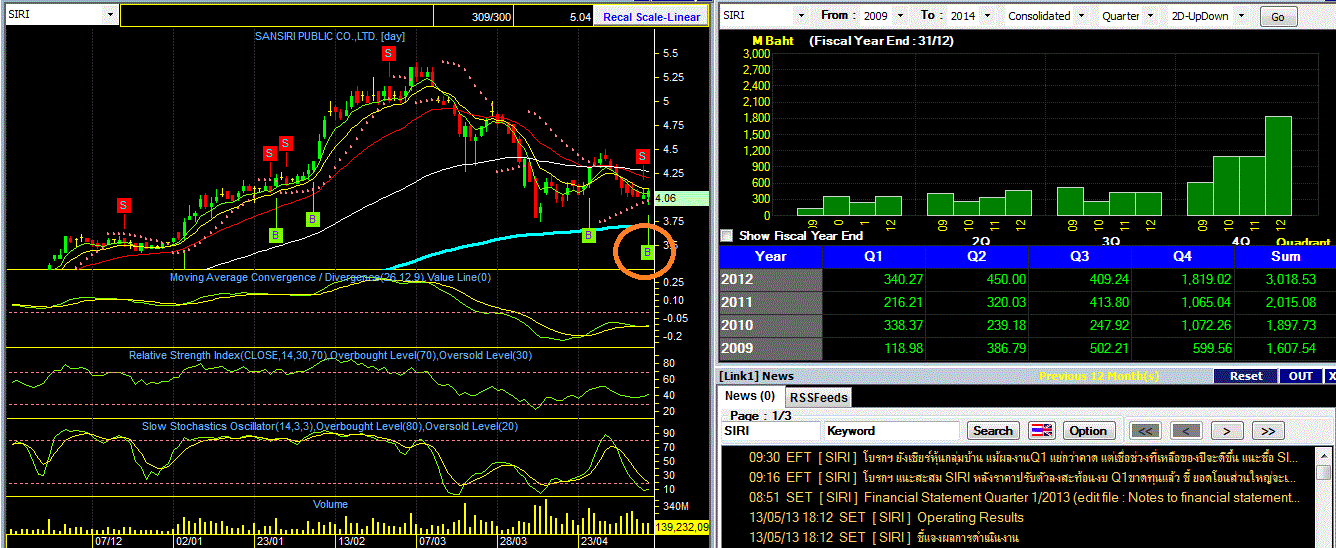This screenshot has width=1336, height=548.
Task: Click the Volume panel title
Action: [330, 504]
